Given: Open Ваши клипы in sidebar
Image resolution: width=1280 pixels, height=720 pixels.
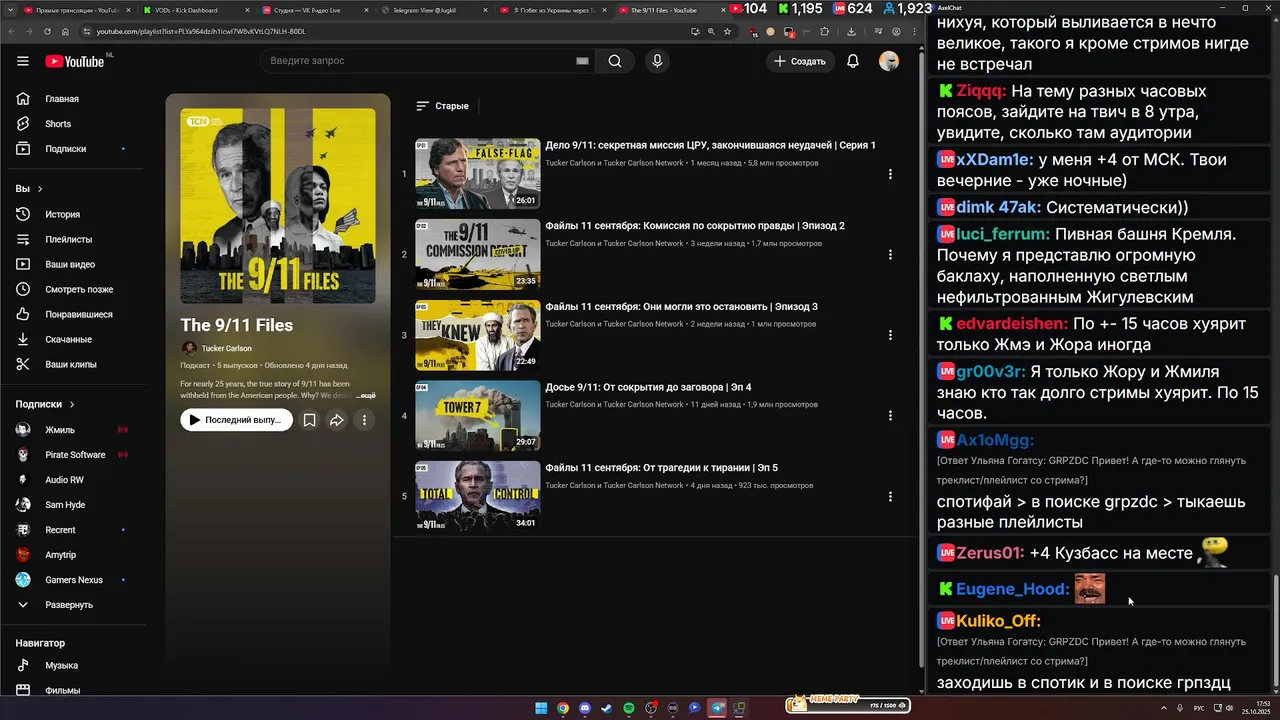Looking at the screenshot, I should pos(72,364).
